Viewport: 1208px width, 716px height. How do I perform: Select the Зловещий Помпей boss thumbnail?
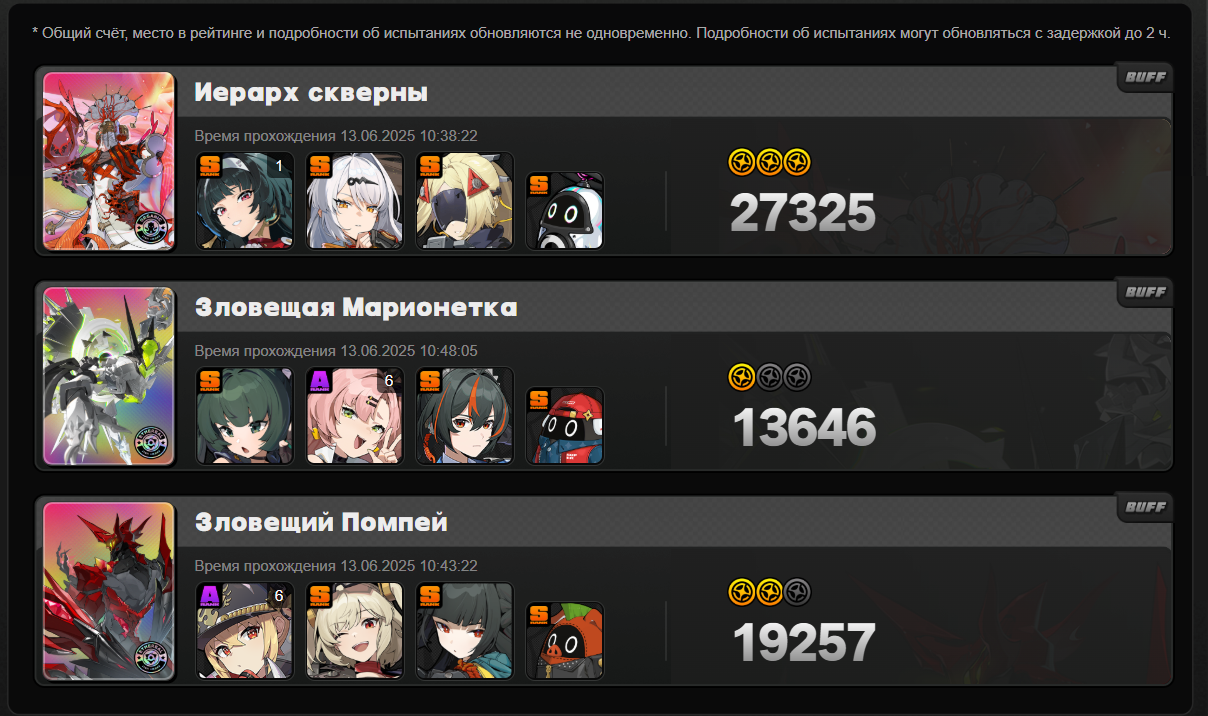109,591
